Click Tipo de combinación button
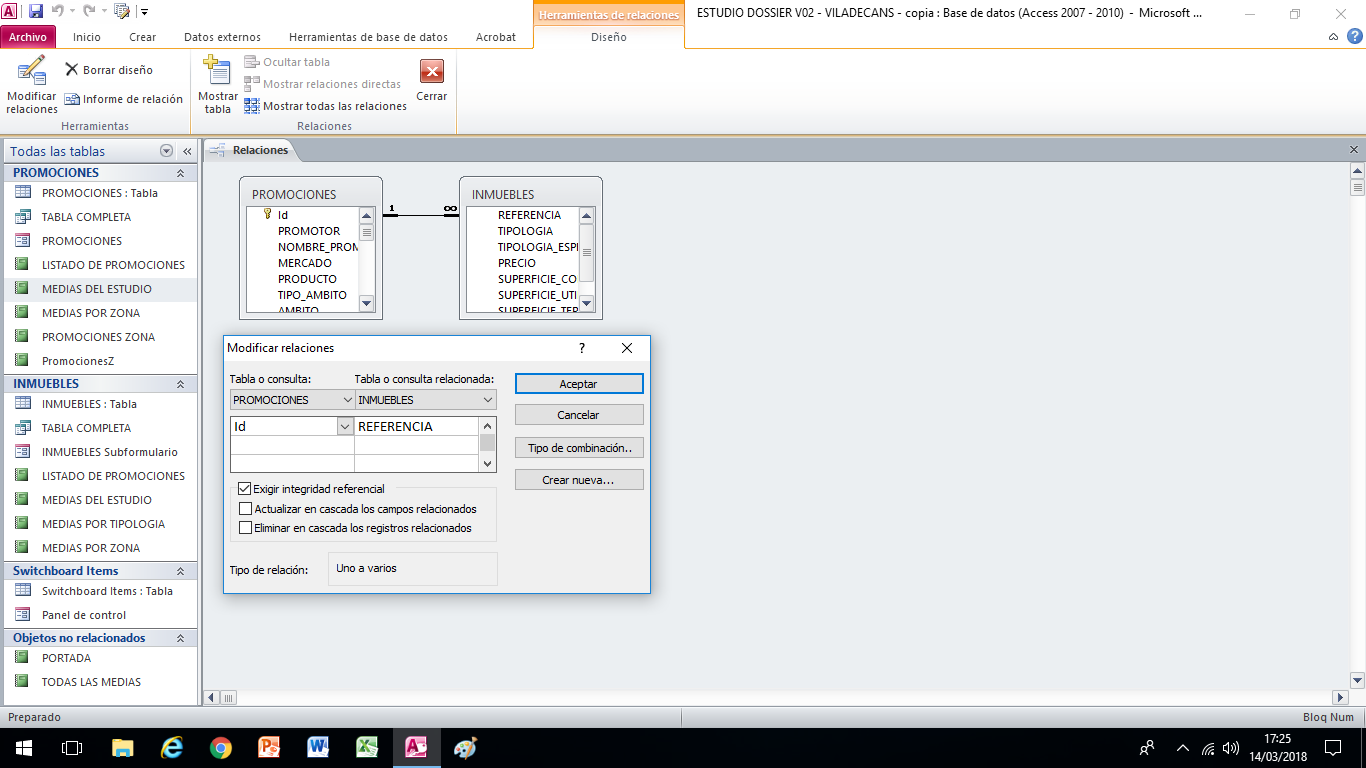 pos(579,448)
